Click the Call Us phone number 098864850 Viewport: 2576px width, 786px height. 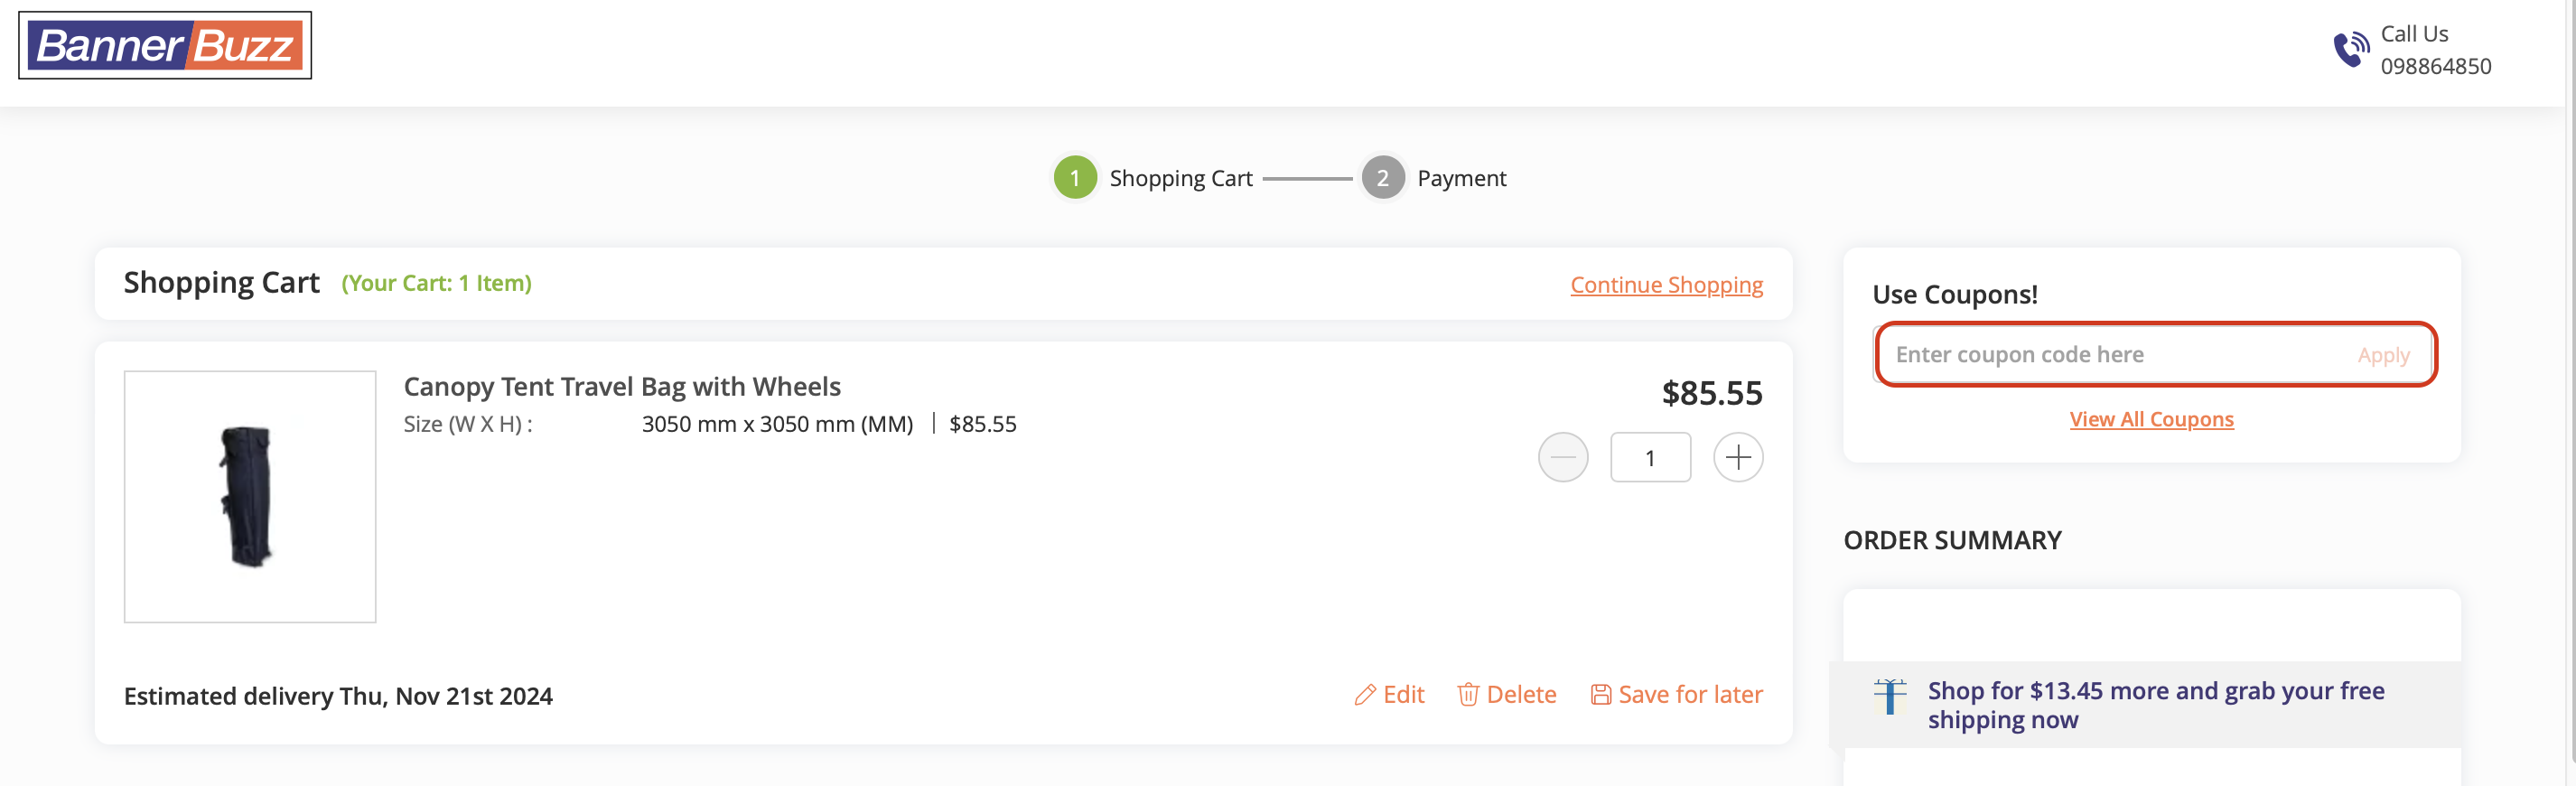point(2435,67)
